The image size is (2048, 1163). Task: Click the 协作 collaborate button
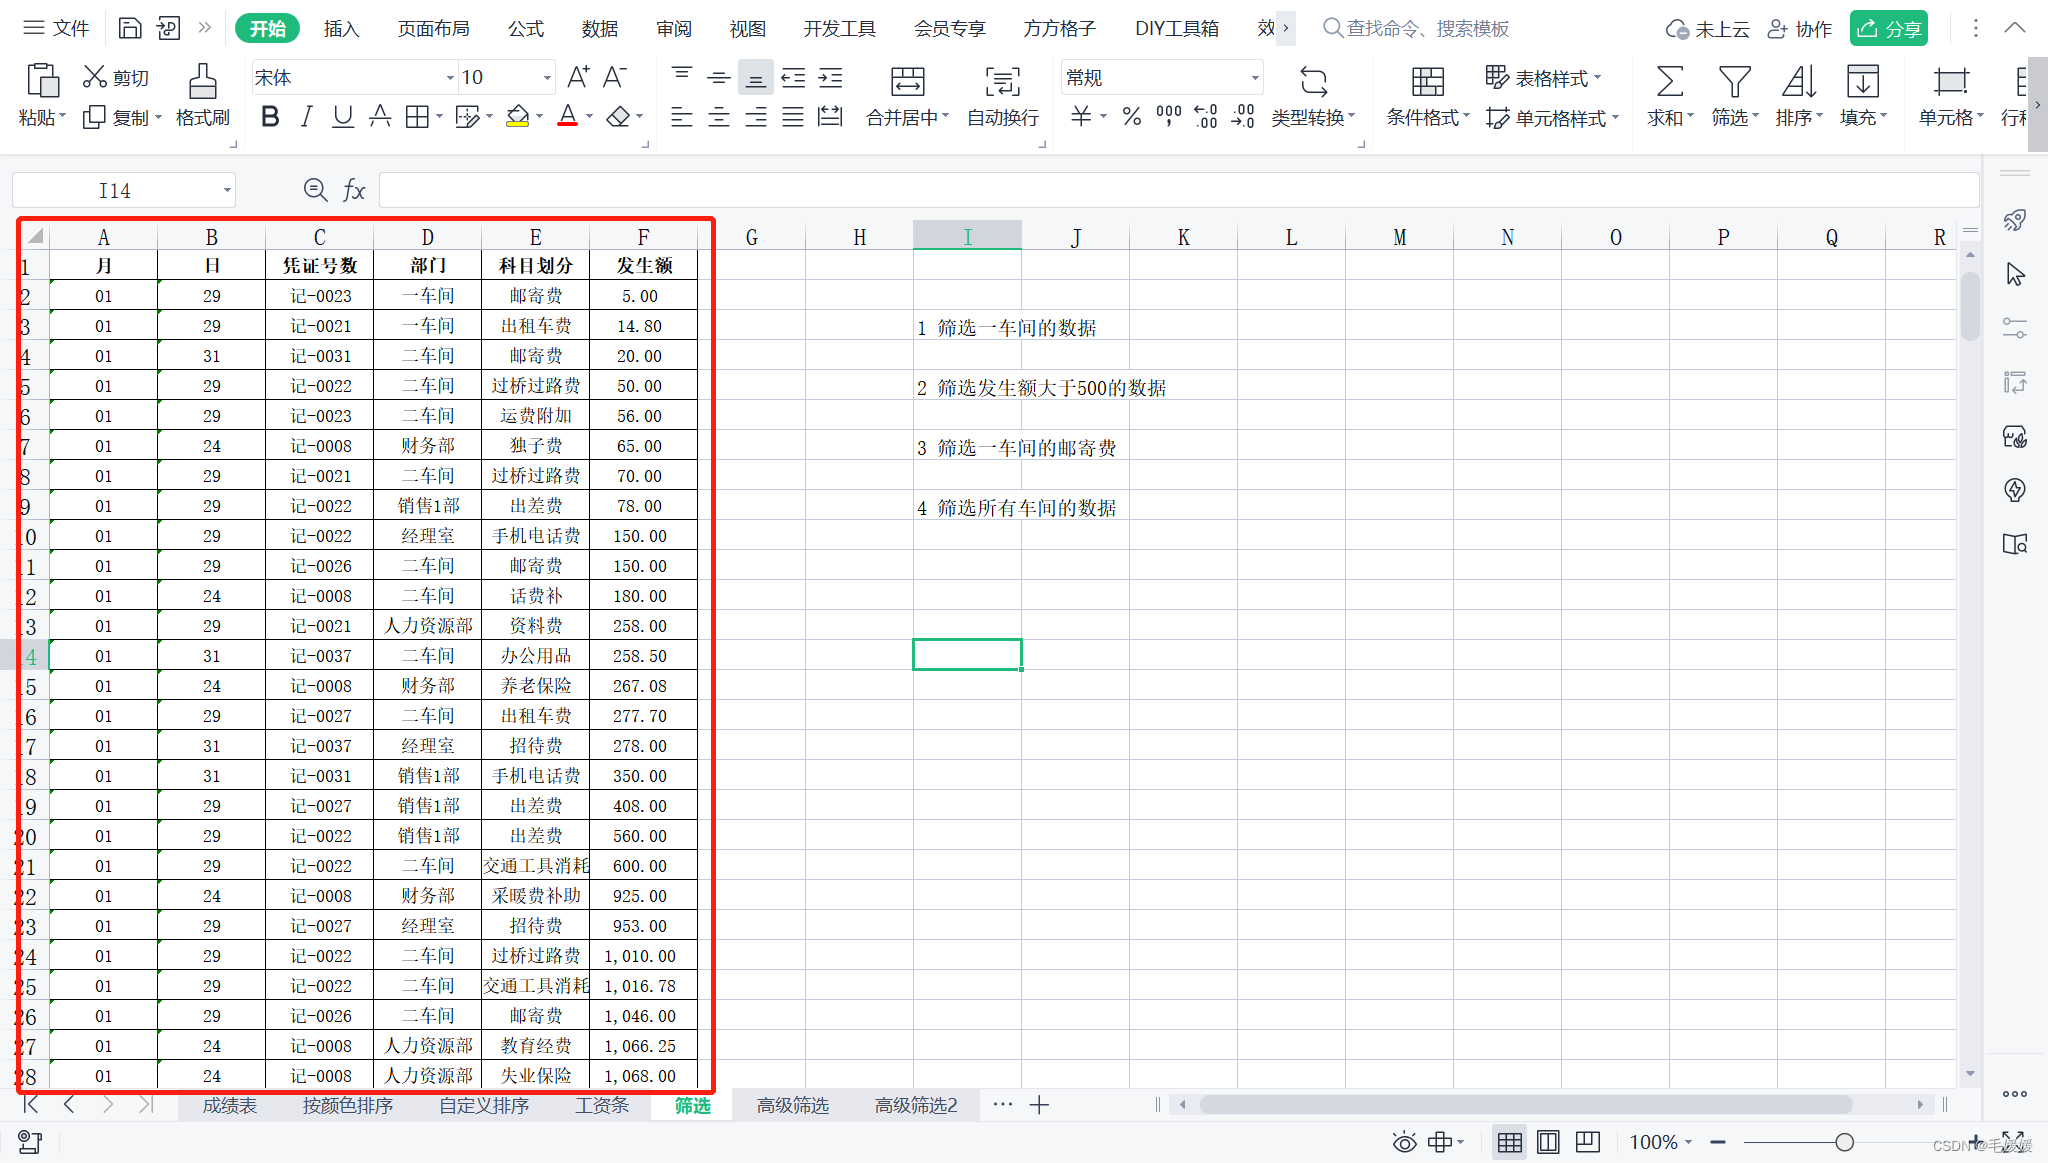coord(1799,28)
